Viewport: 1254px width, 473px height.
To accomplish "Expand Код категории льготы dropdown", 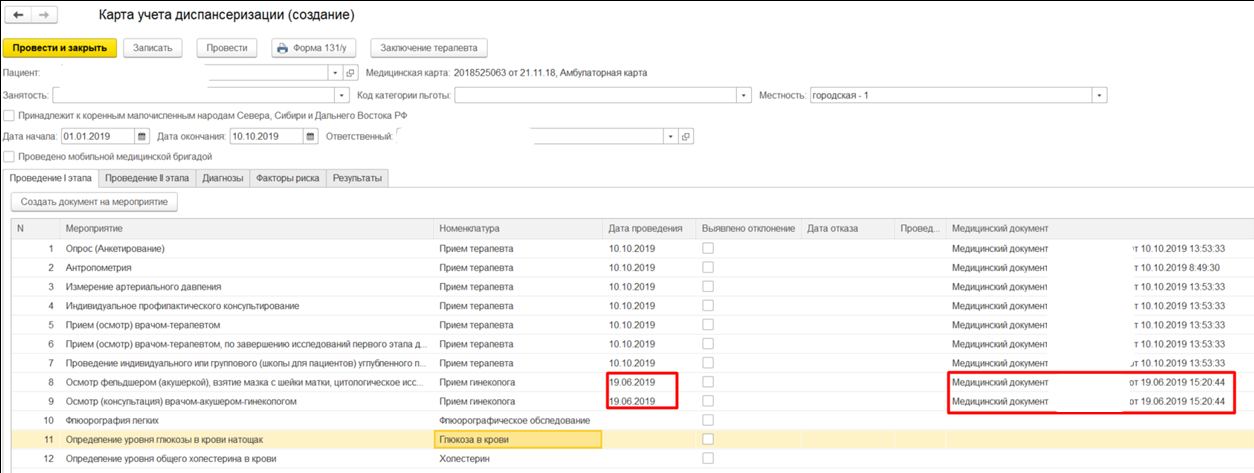I will click(744, 95).
